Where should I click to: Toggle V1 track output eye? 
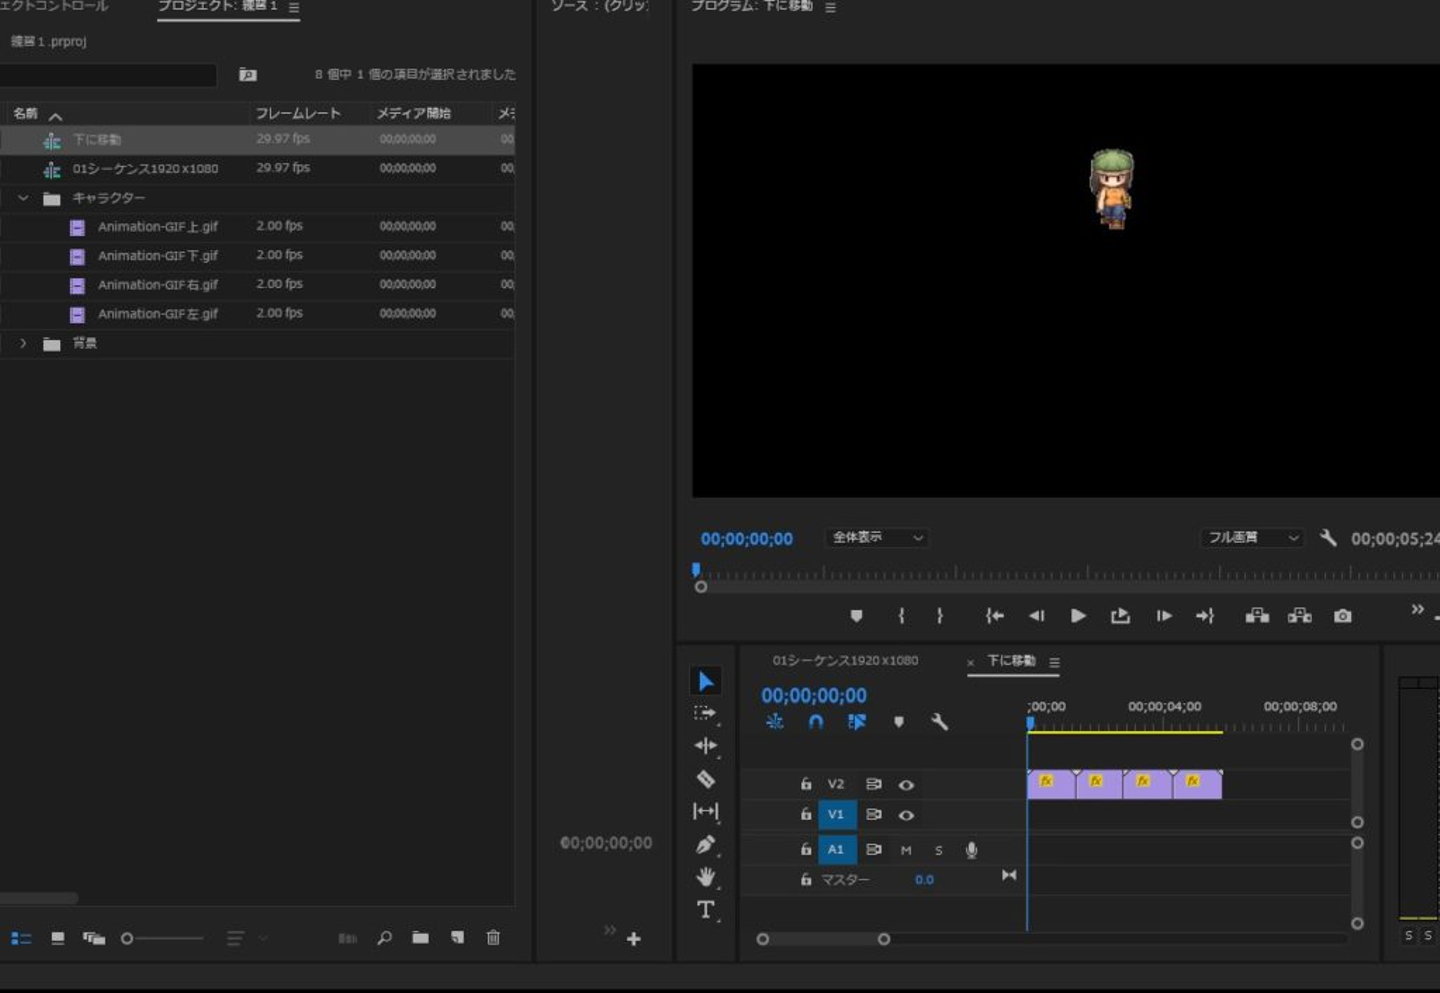point(906,815)
